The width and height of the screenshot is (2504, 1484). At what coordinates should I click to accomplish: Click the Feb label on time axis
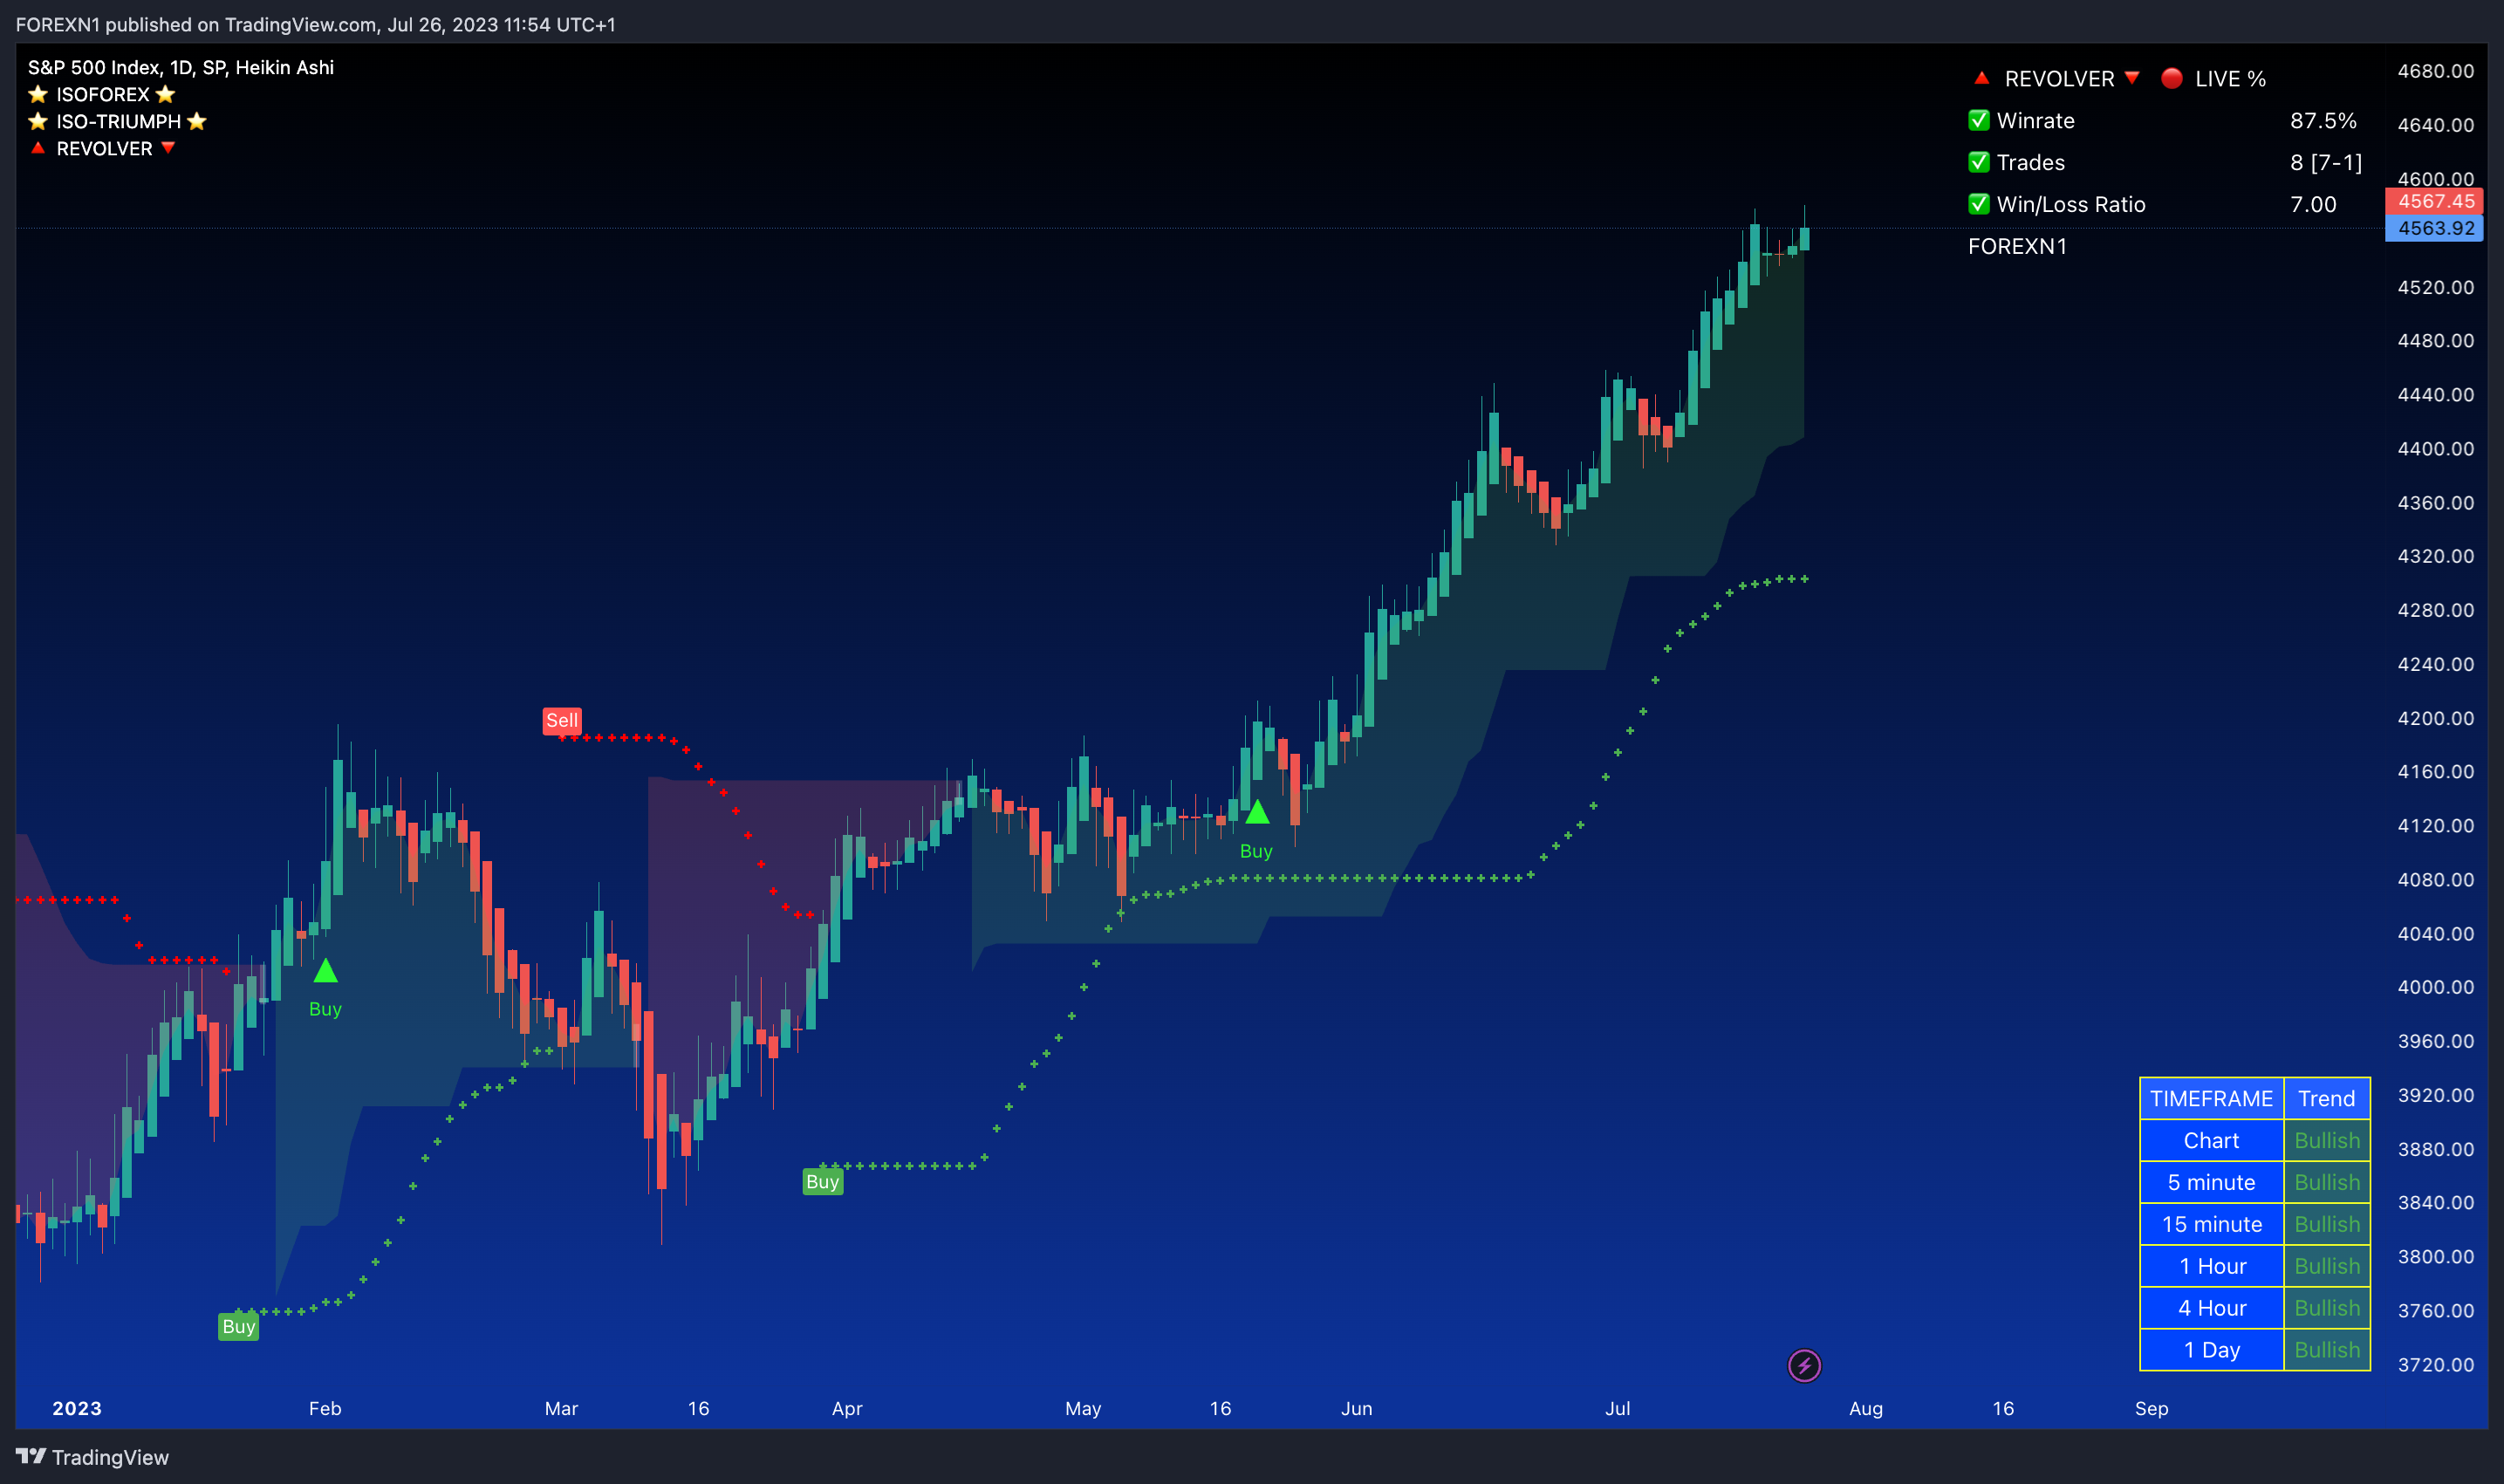pos(325,1408)
